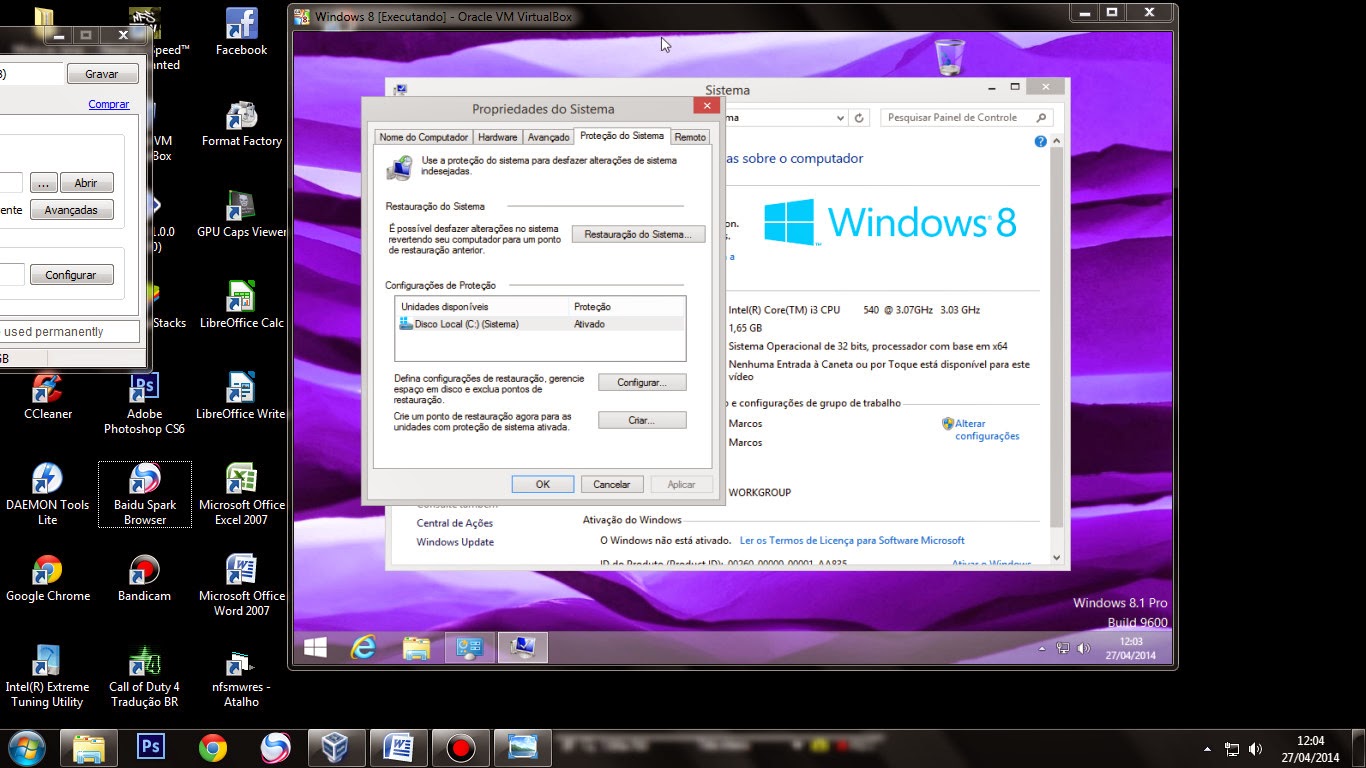Image resolution: width=1366 pixels, height=768 pixels.
Task: Open Word document in host taskbar
Action: pyautogui.click(x=398, y=747)
